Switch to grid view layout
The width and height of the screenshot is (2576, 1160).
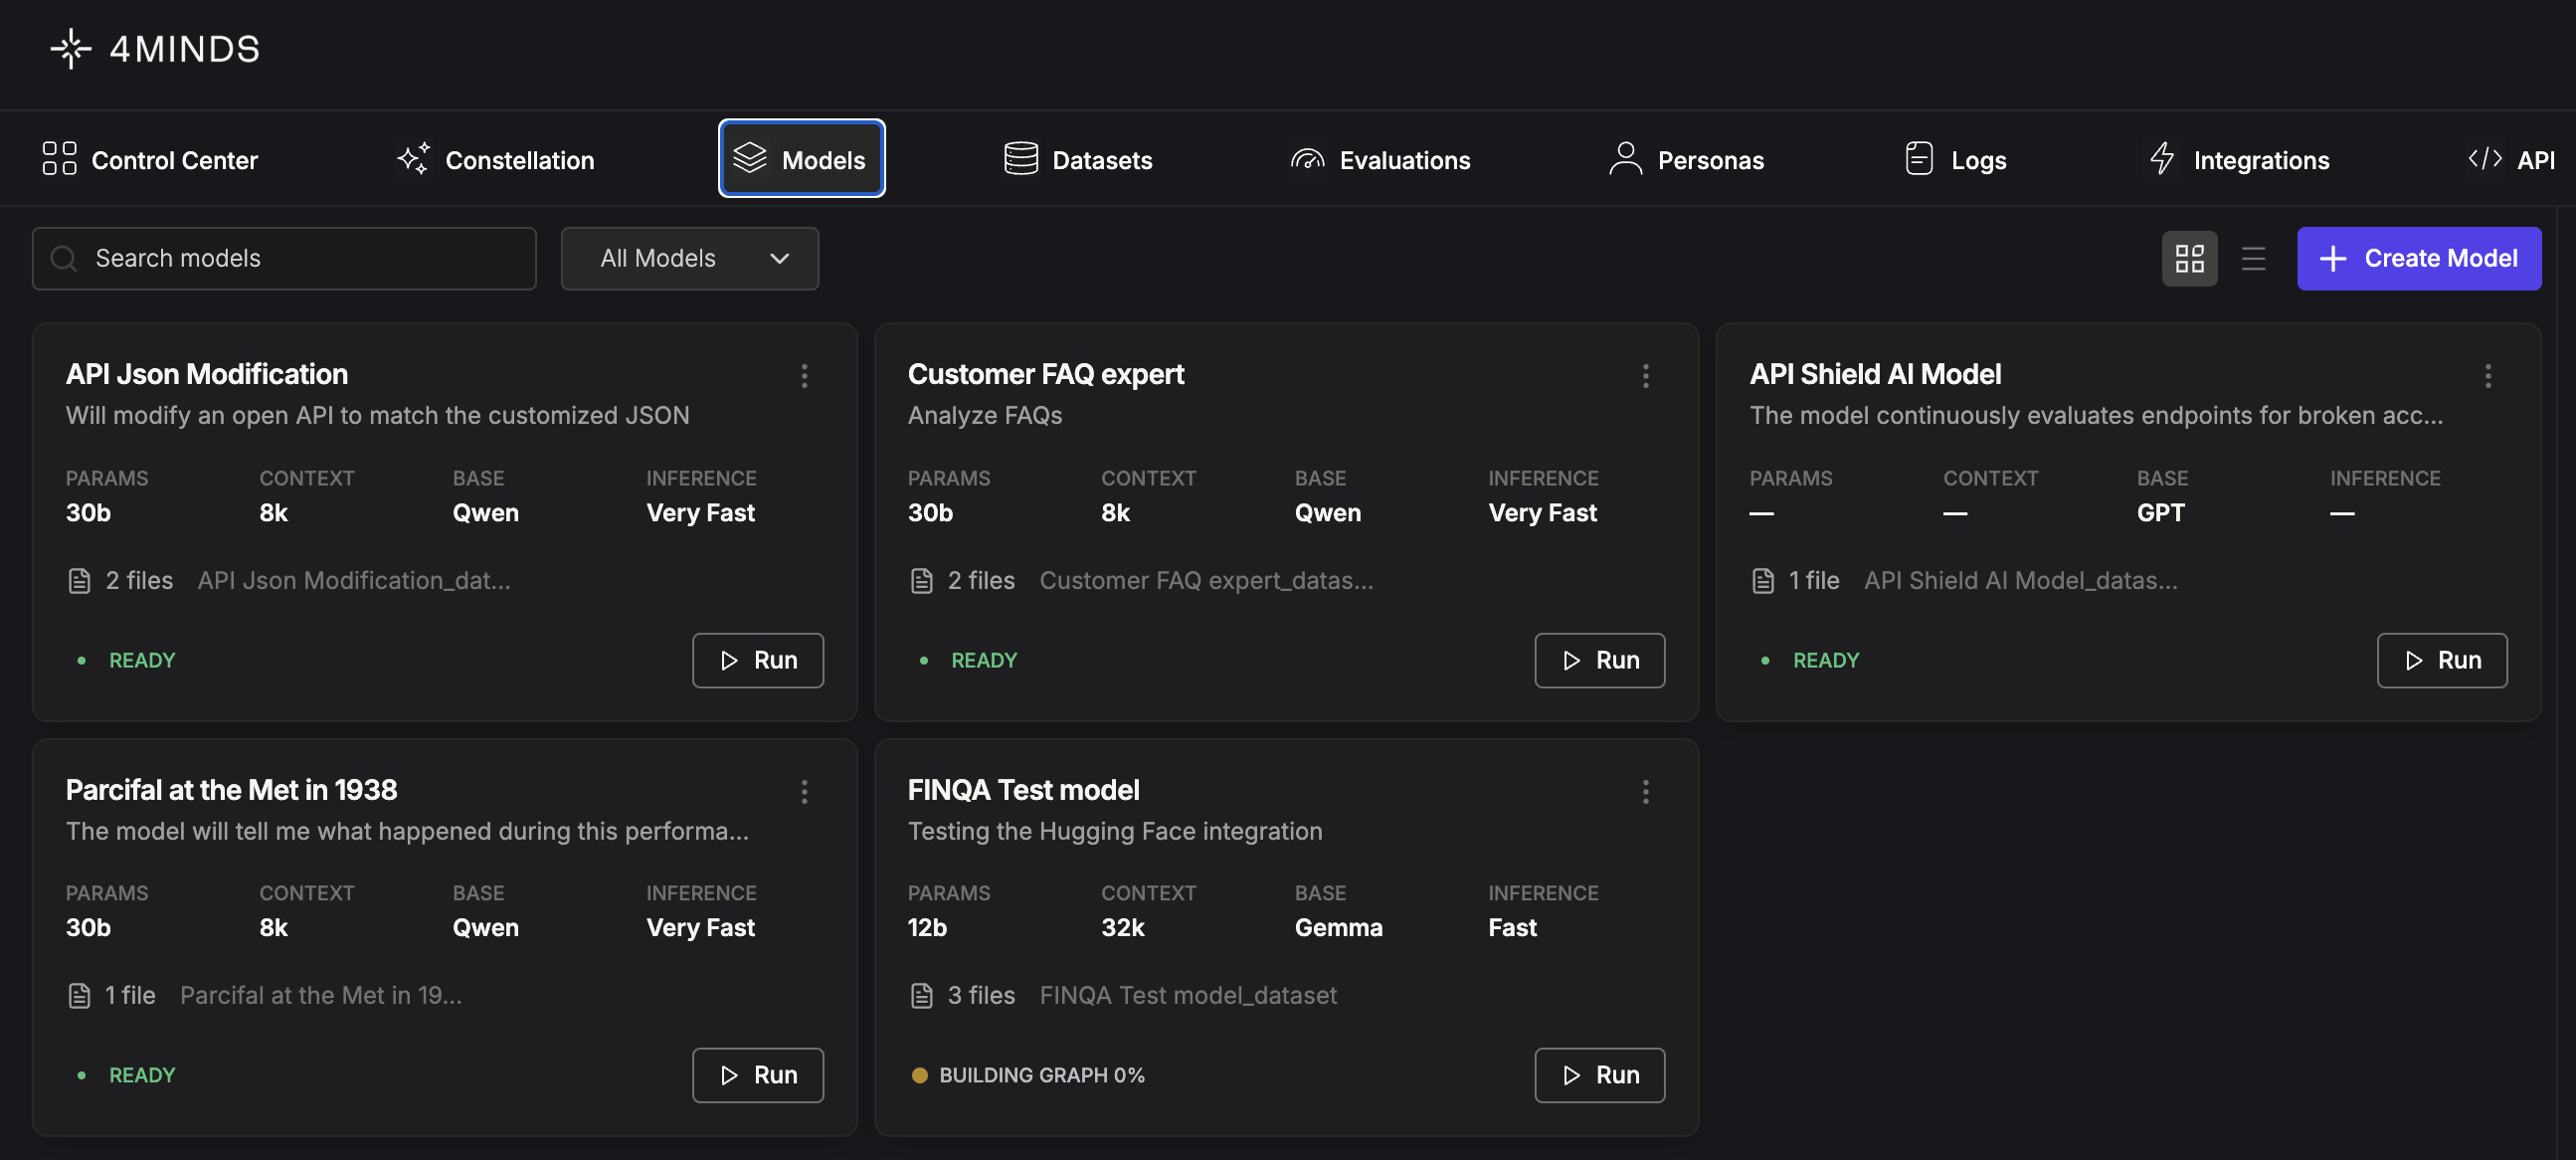[2189, 259]
